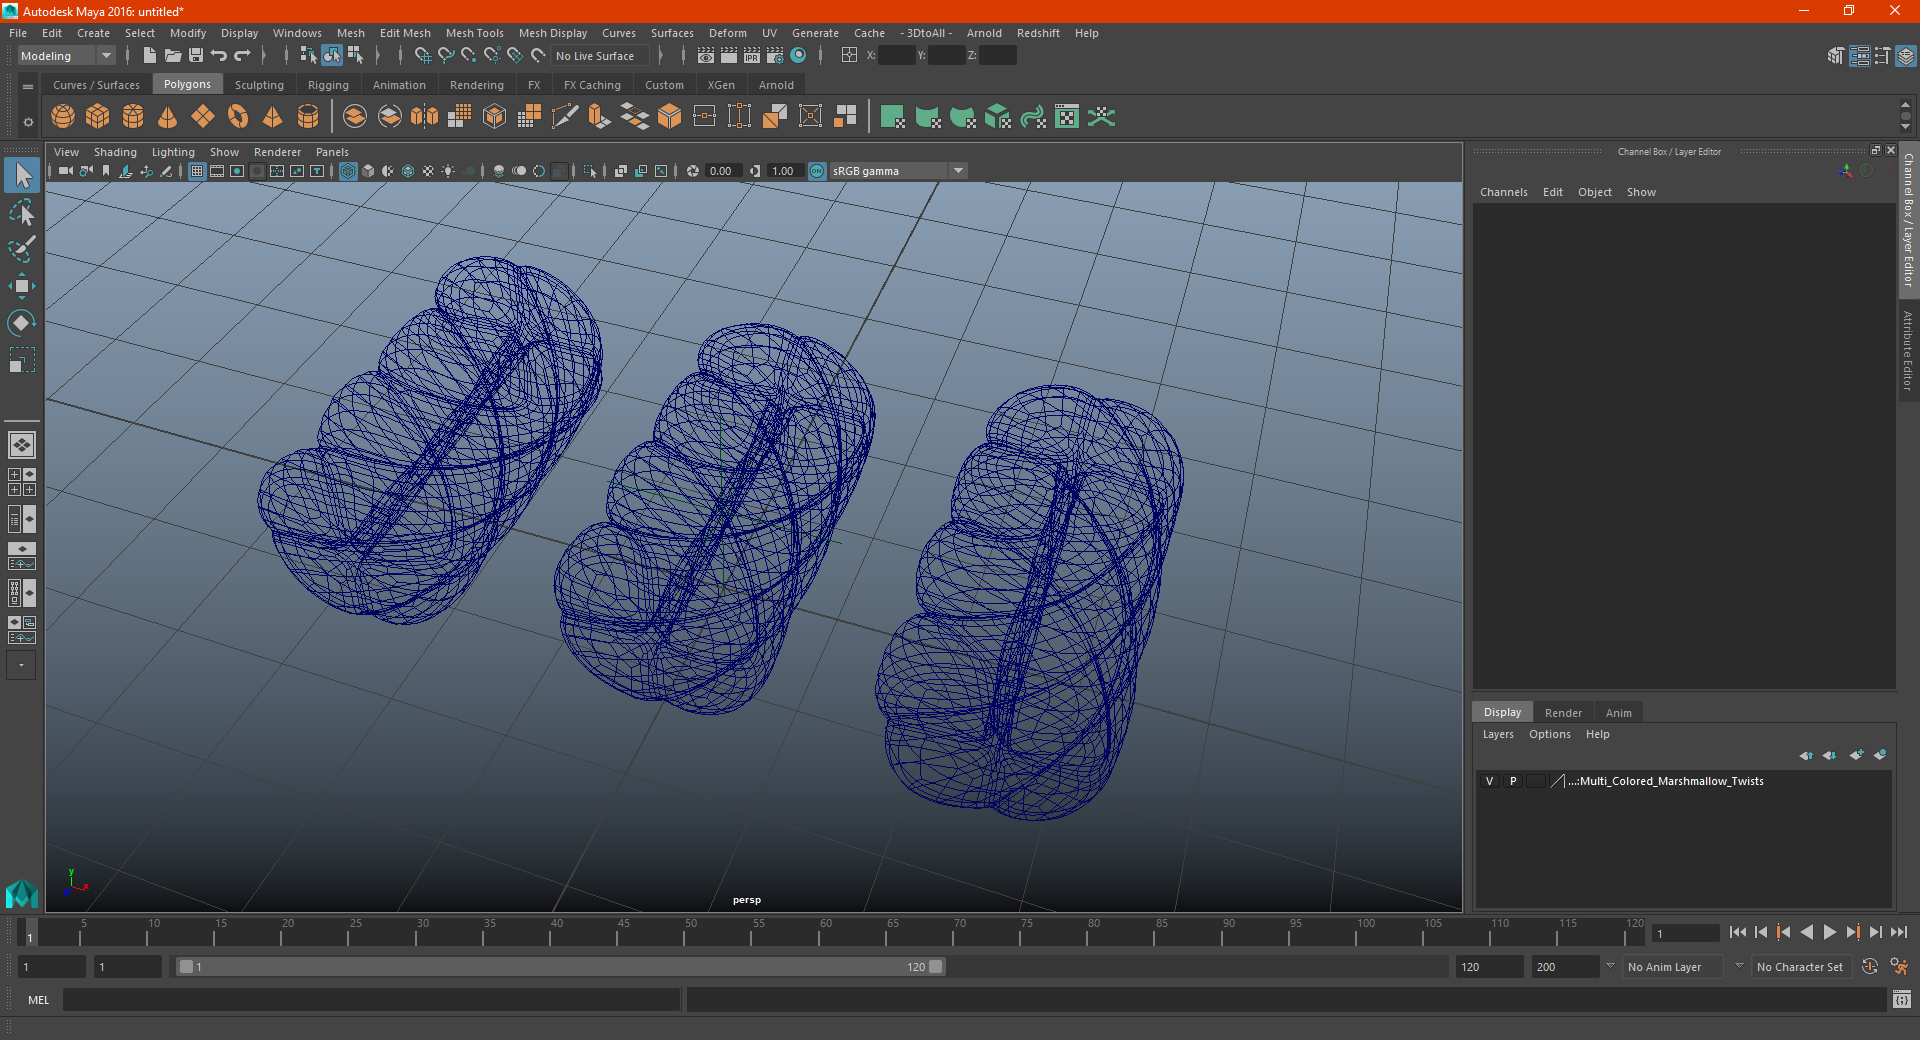Select the Rotate tool in toolbox
The height and width of the screenshot is (1040, 1920).
(x=21, y=323)
